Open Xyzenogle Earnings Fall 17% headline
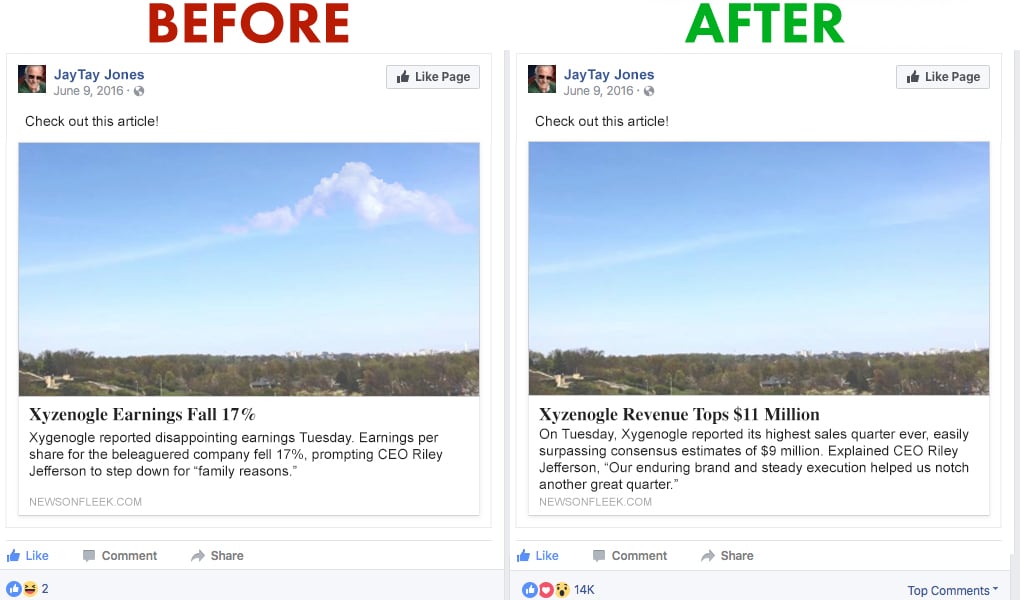 click(142, 415)
